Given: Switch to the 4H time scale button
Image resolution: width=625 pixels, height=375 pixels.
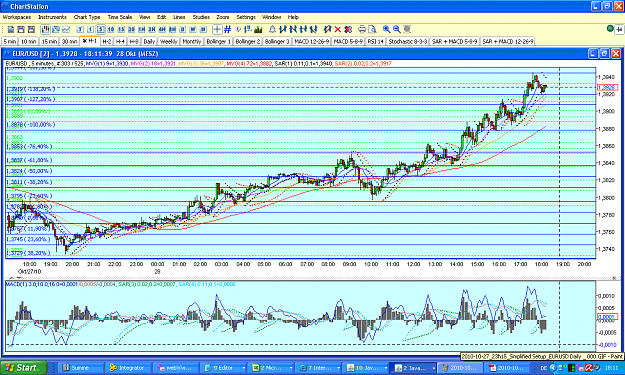Looking at the screenshot, I should pyautogui.click(x=162, y=29).
